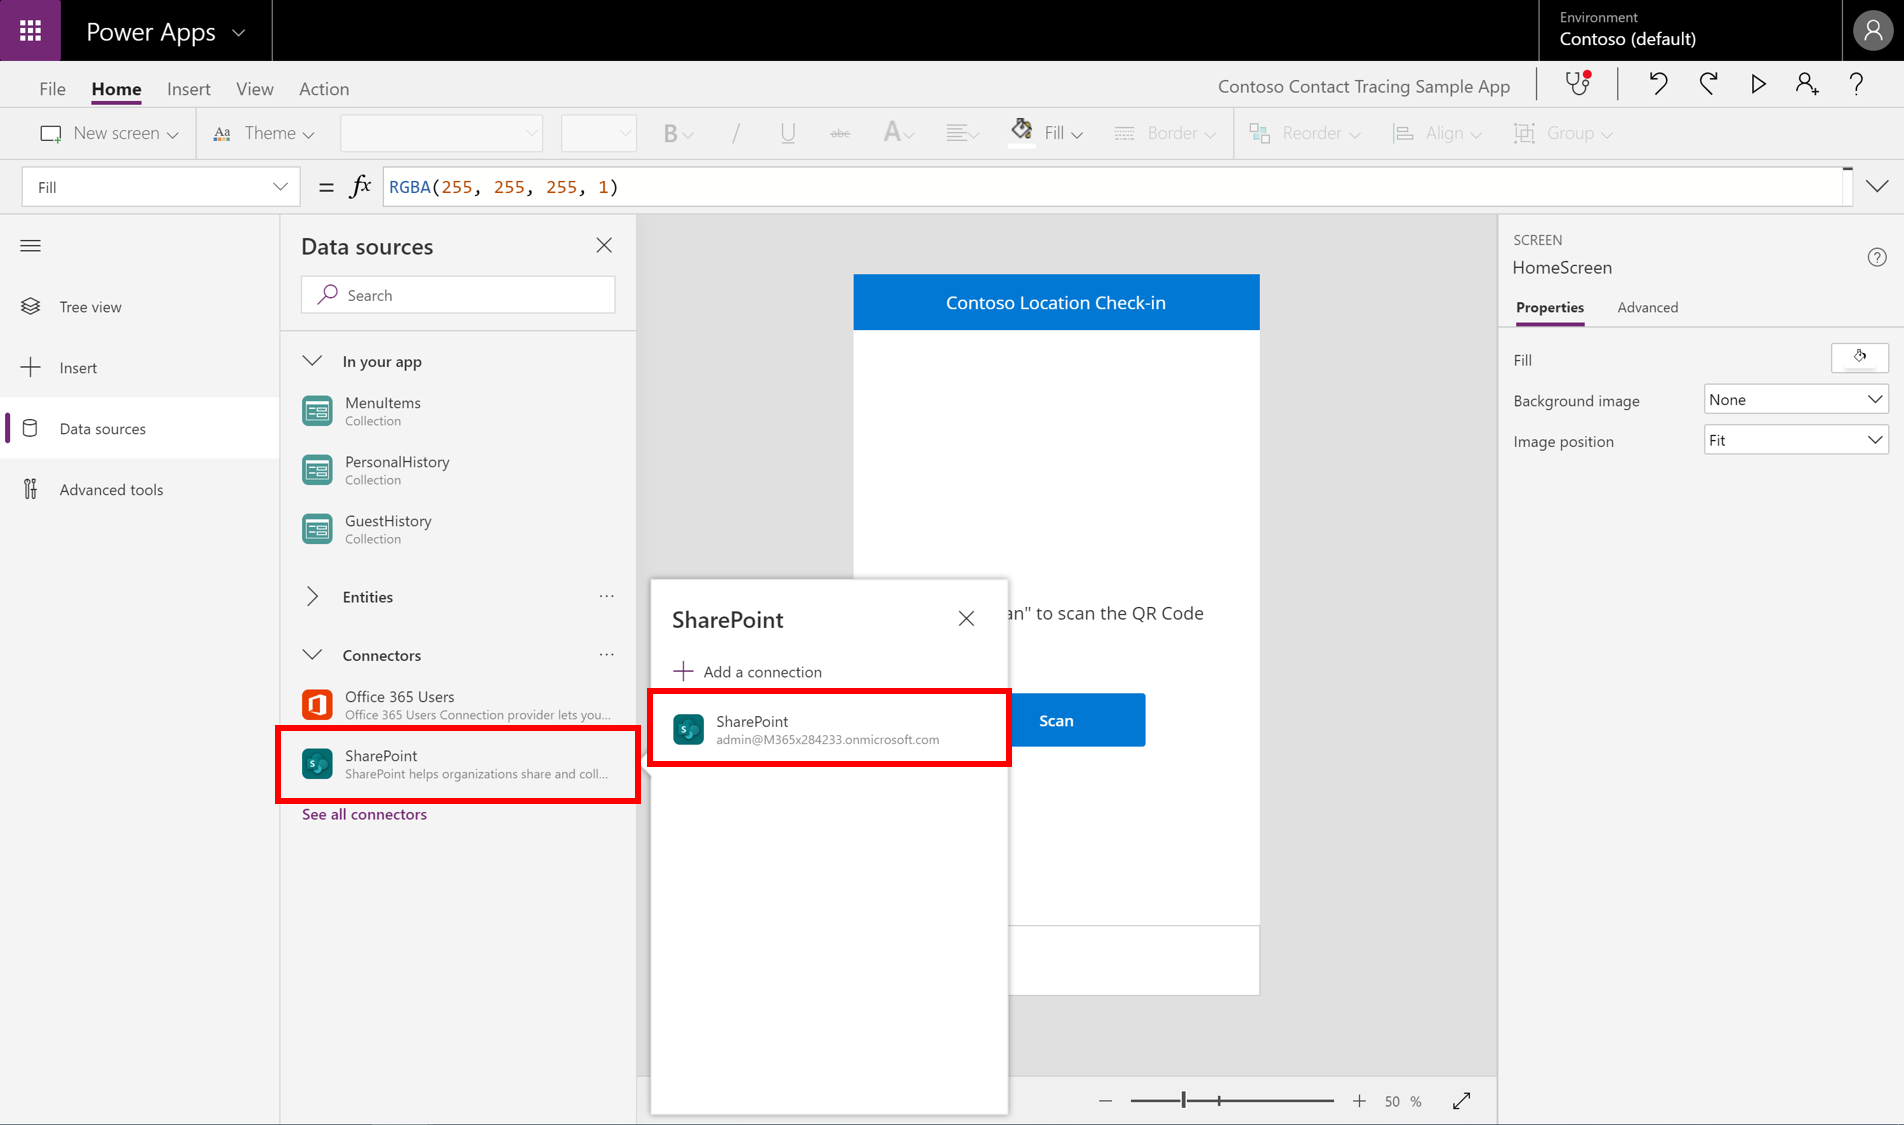This screenshot has height=1125, width=1904.
Task: Open the File menu
Action: 52,88
